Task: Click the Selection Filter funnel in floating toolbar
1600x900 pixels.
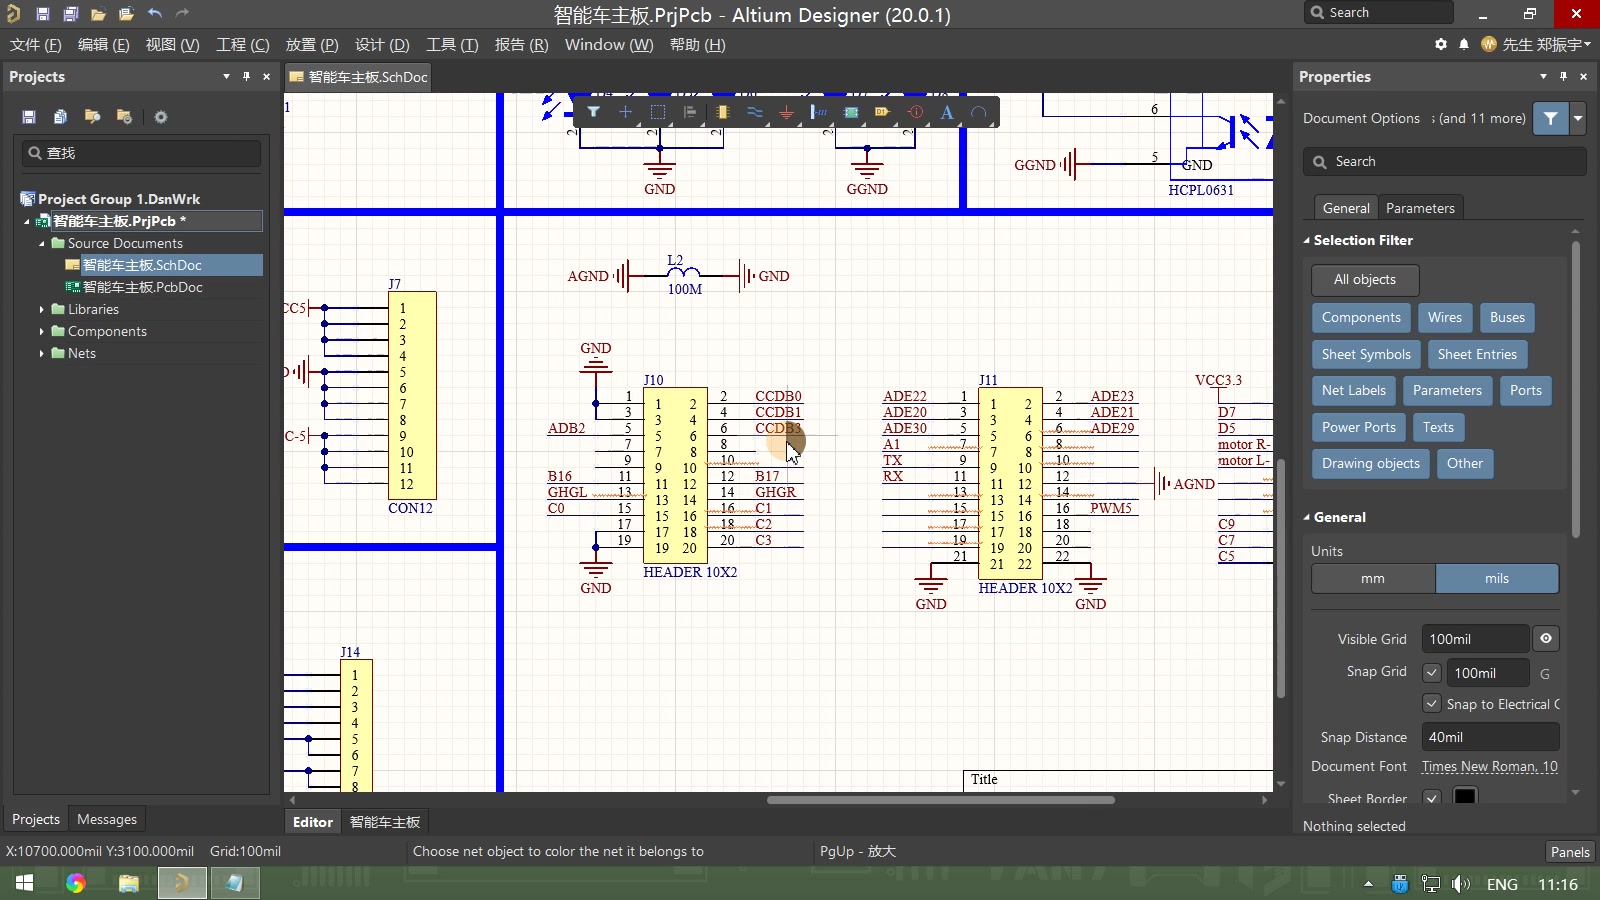Action: pos(593,112)
